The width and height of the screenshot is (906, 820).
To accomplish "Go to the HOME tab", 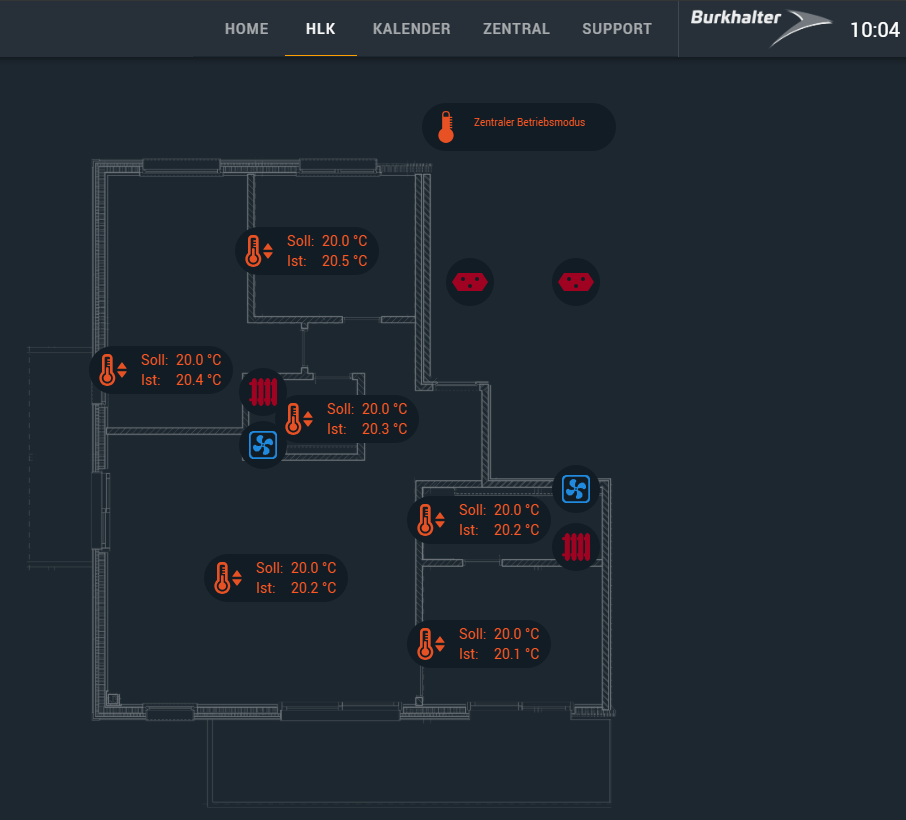I will pos(246,29).
